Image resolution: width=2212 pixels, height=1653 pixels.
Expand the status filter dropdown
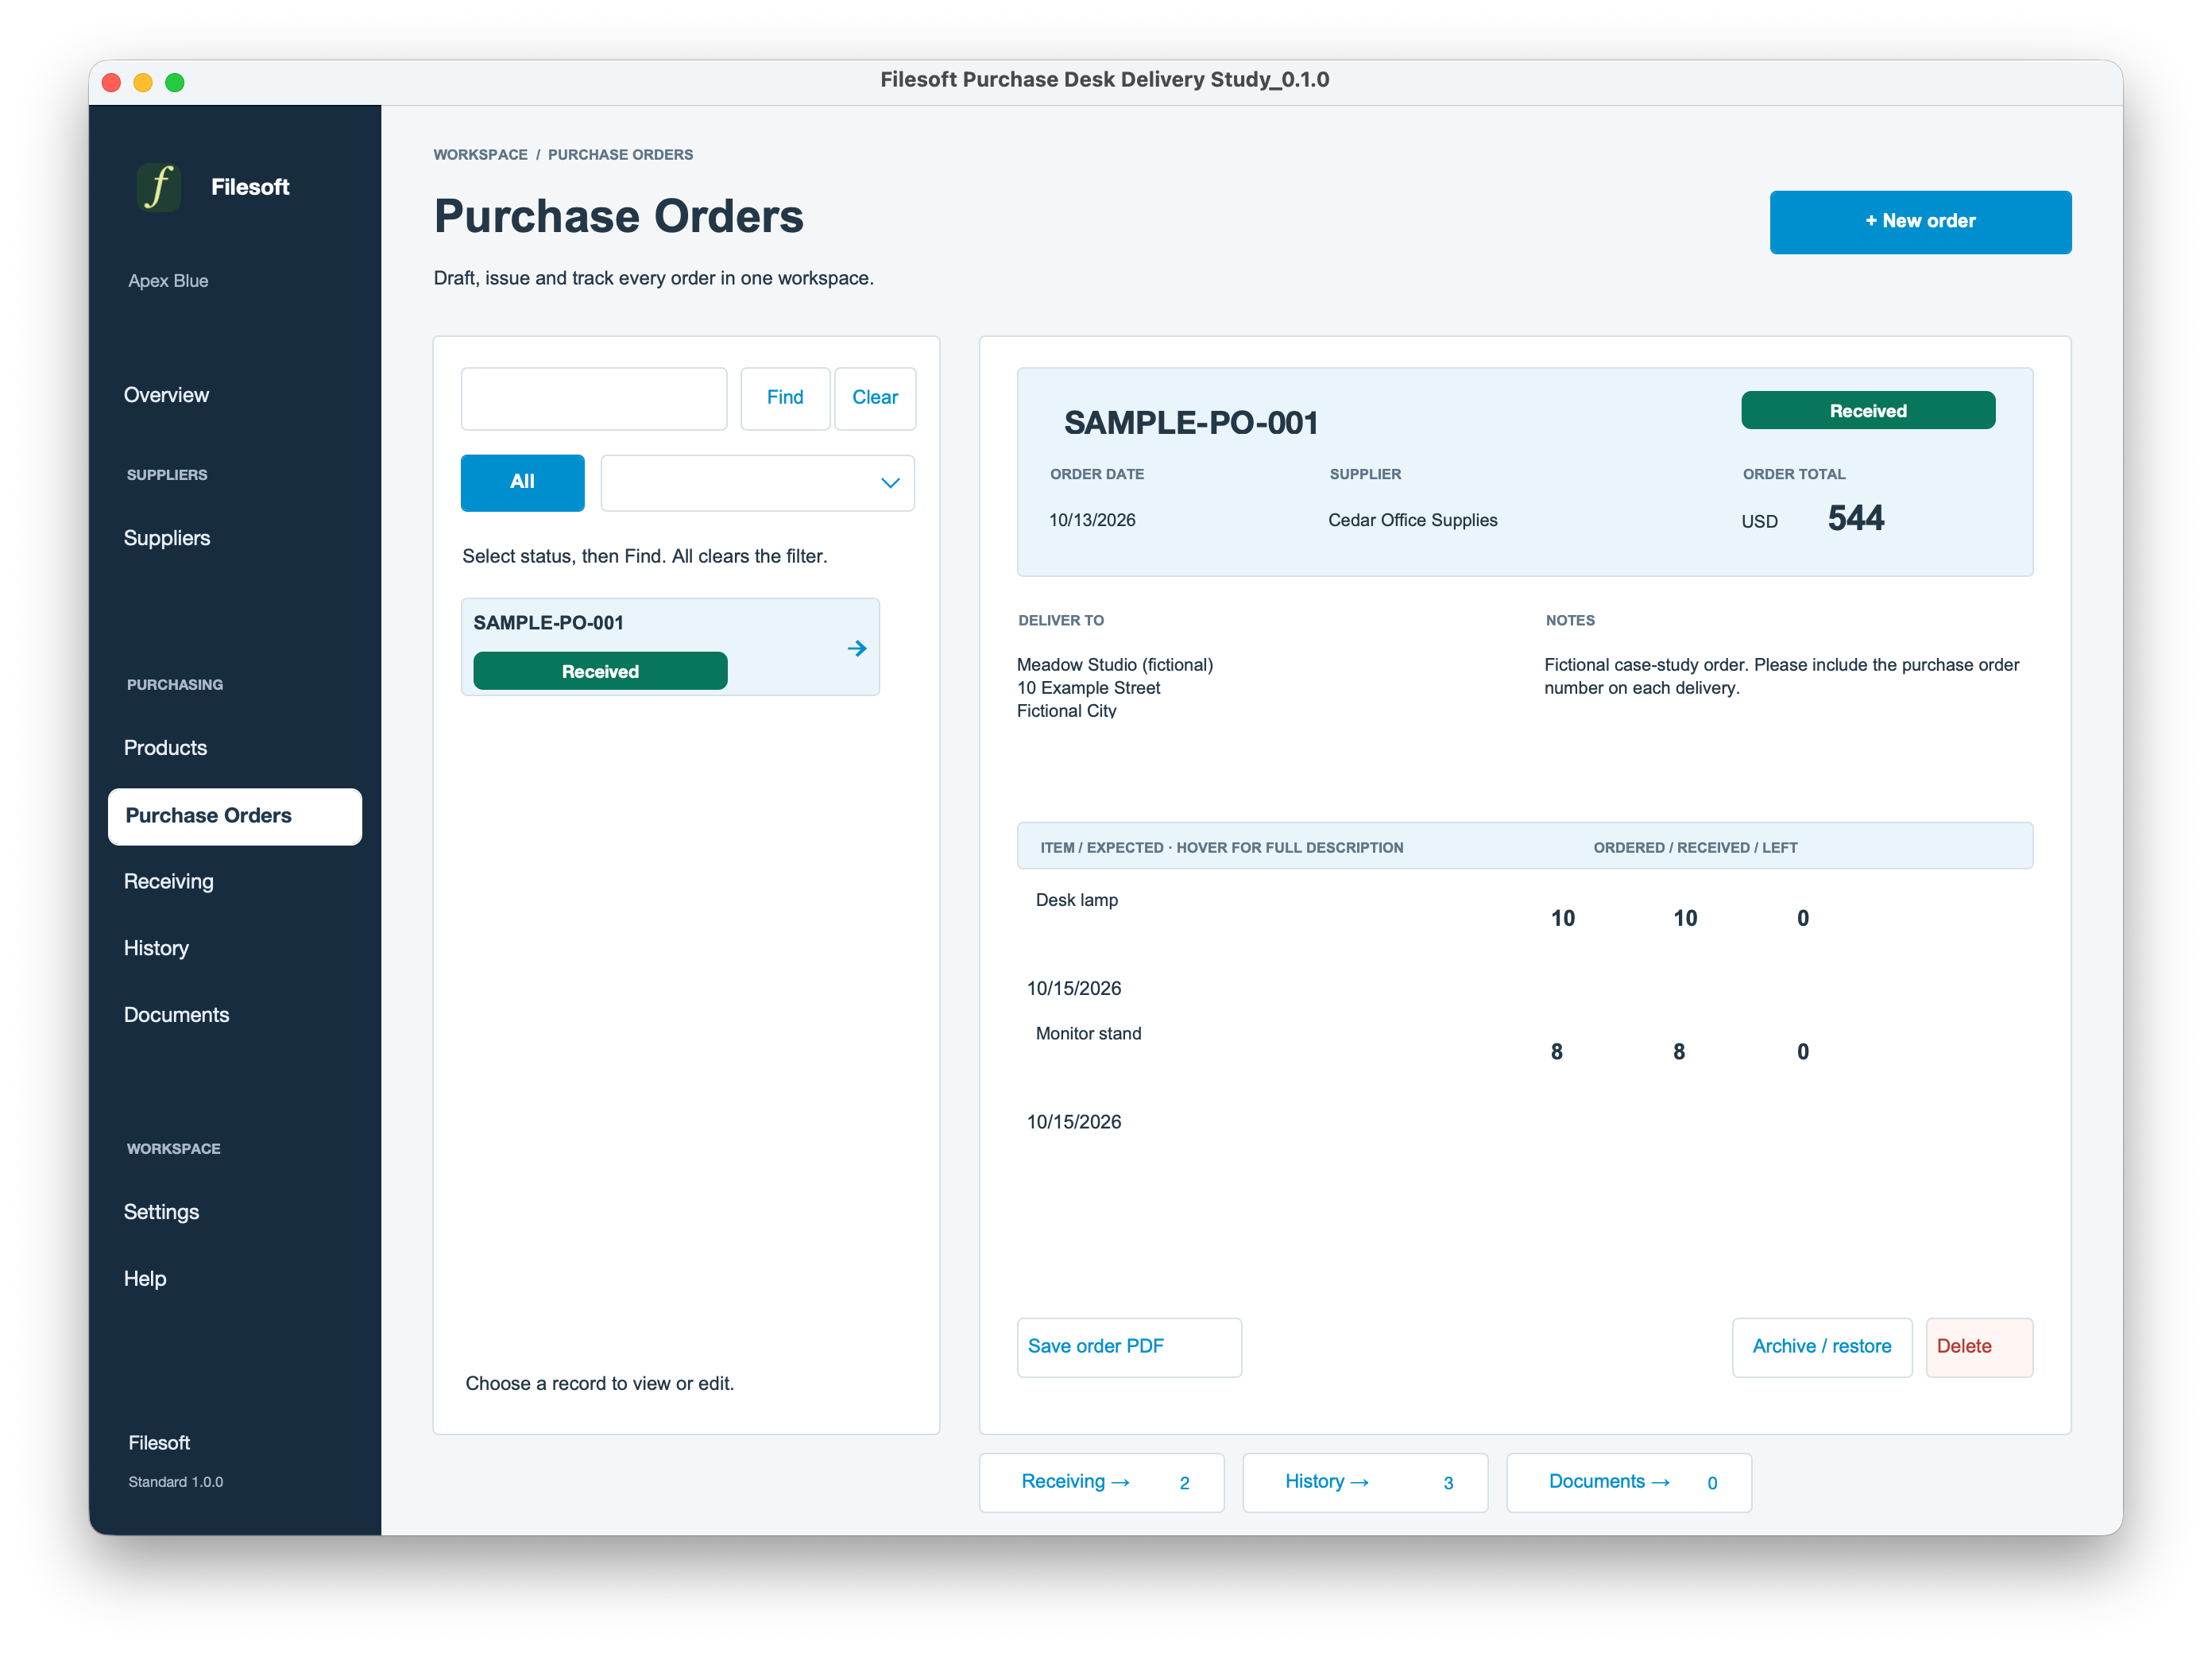coord(757,483)
